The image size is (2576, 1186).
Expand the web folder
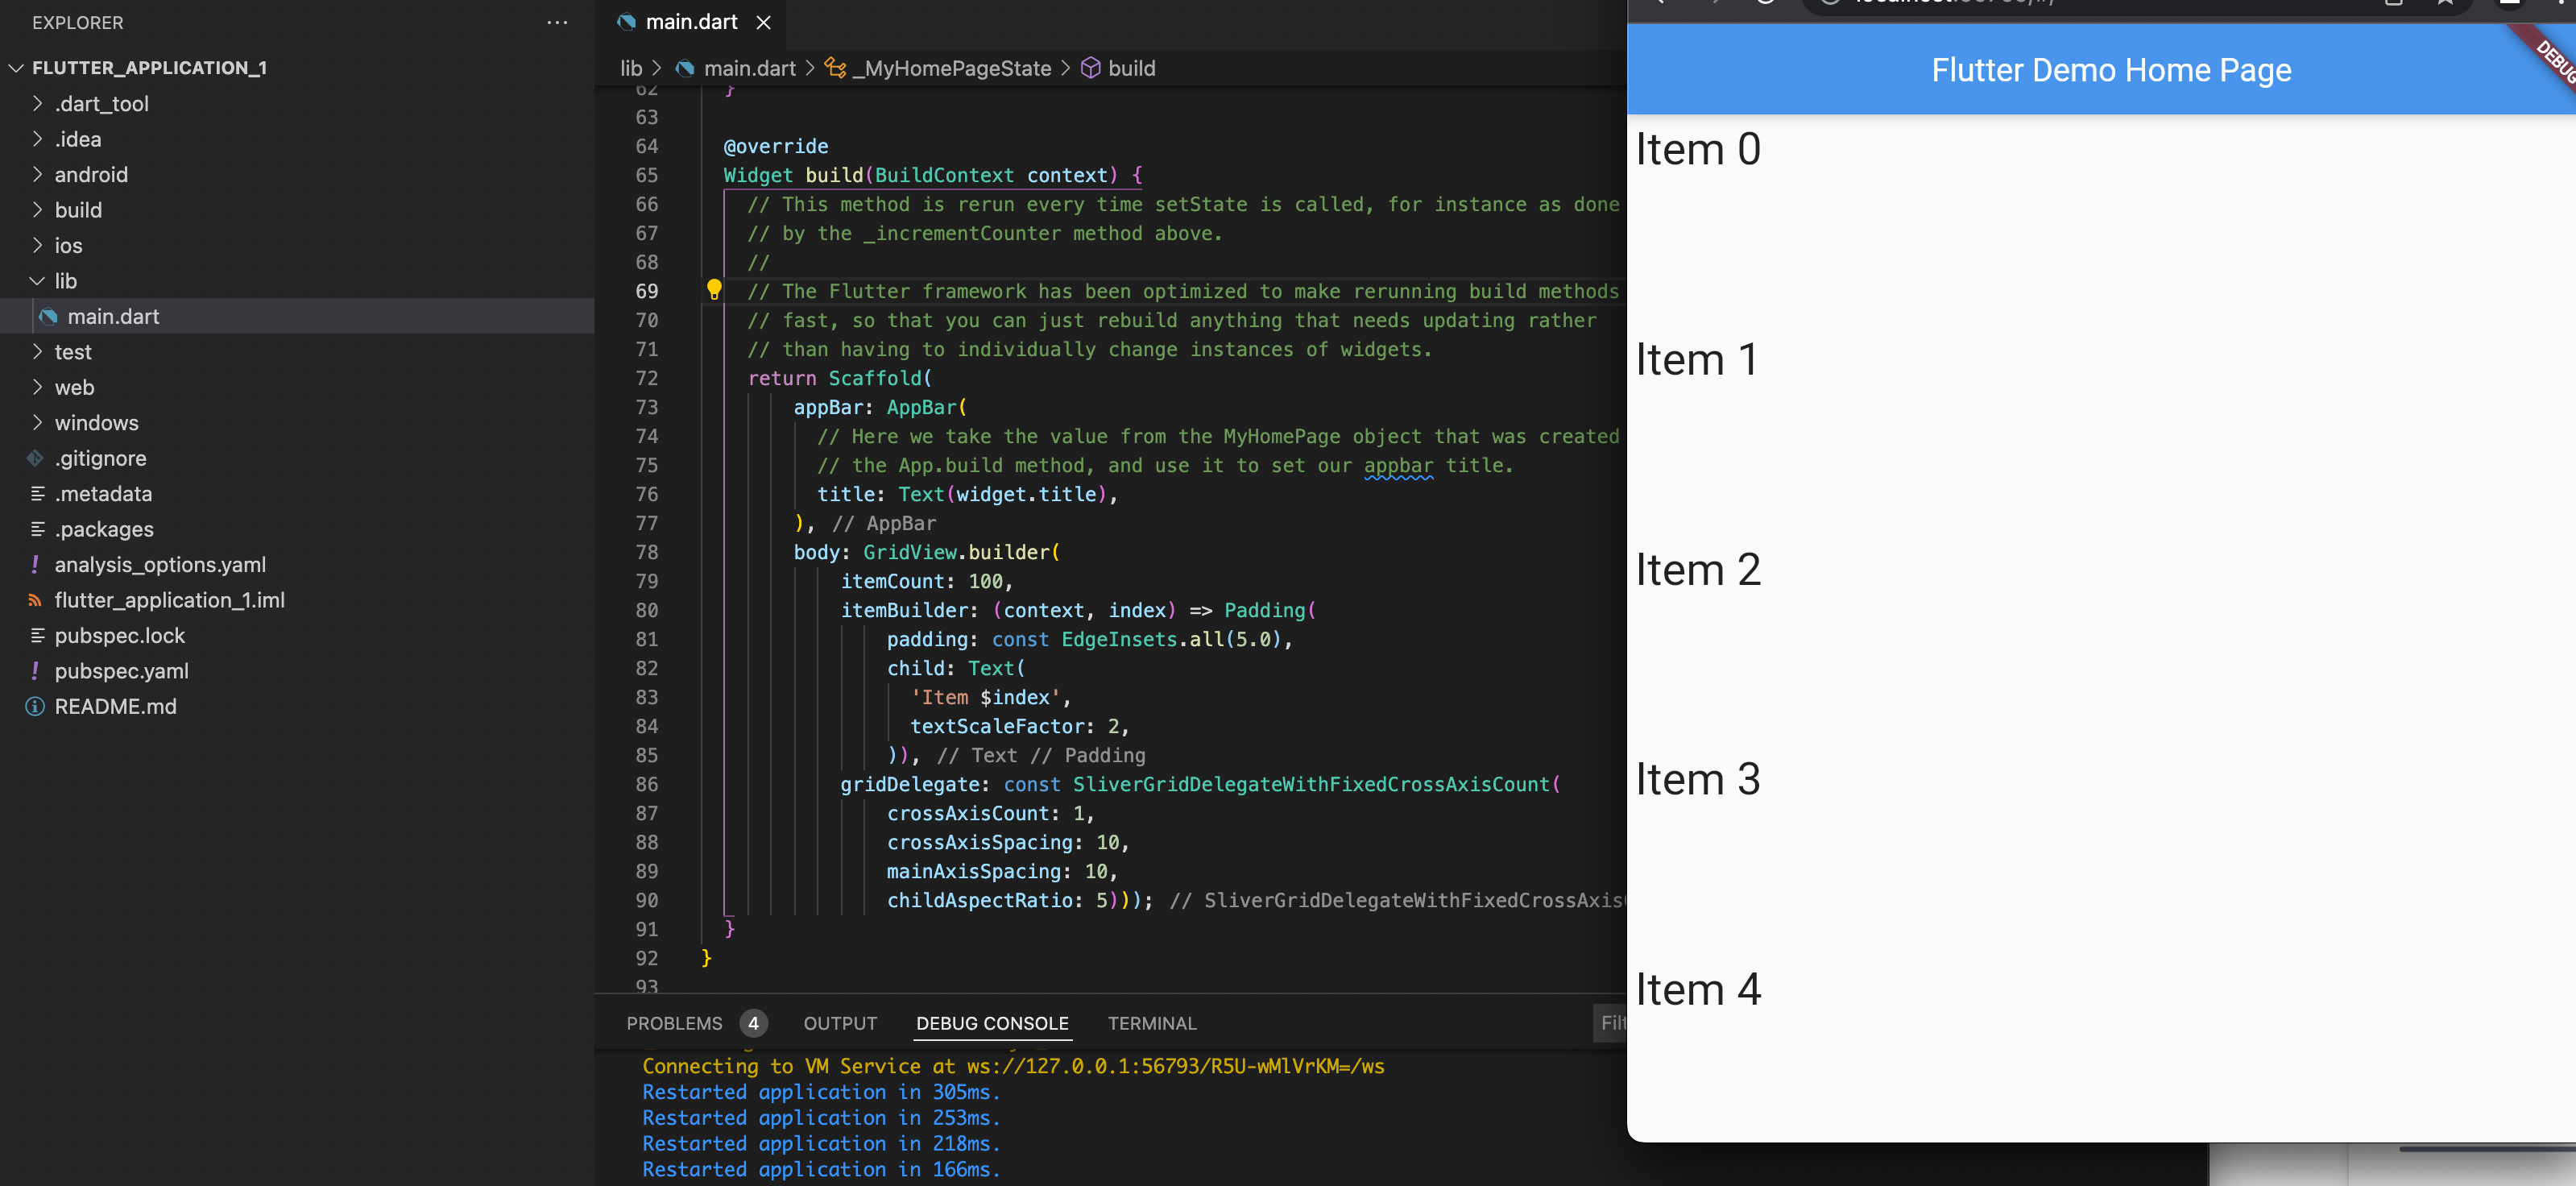click(37, 387)
